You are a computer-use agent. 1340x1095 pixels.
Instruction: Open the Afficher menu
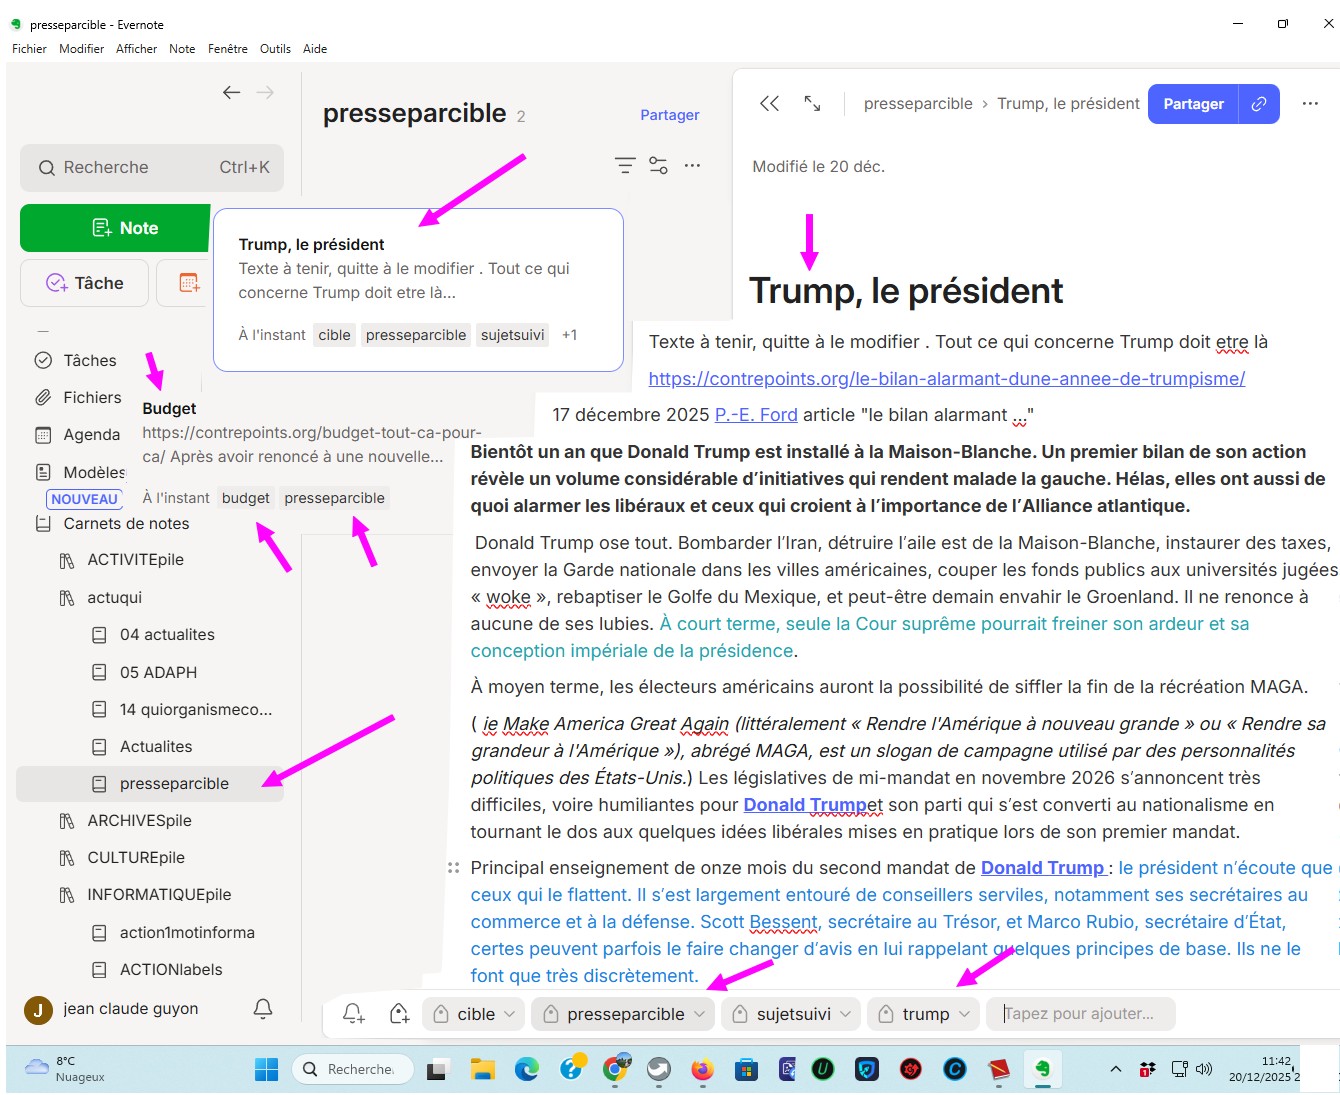[136, 49]
